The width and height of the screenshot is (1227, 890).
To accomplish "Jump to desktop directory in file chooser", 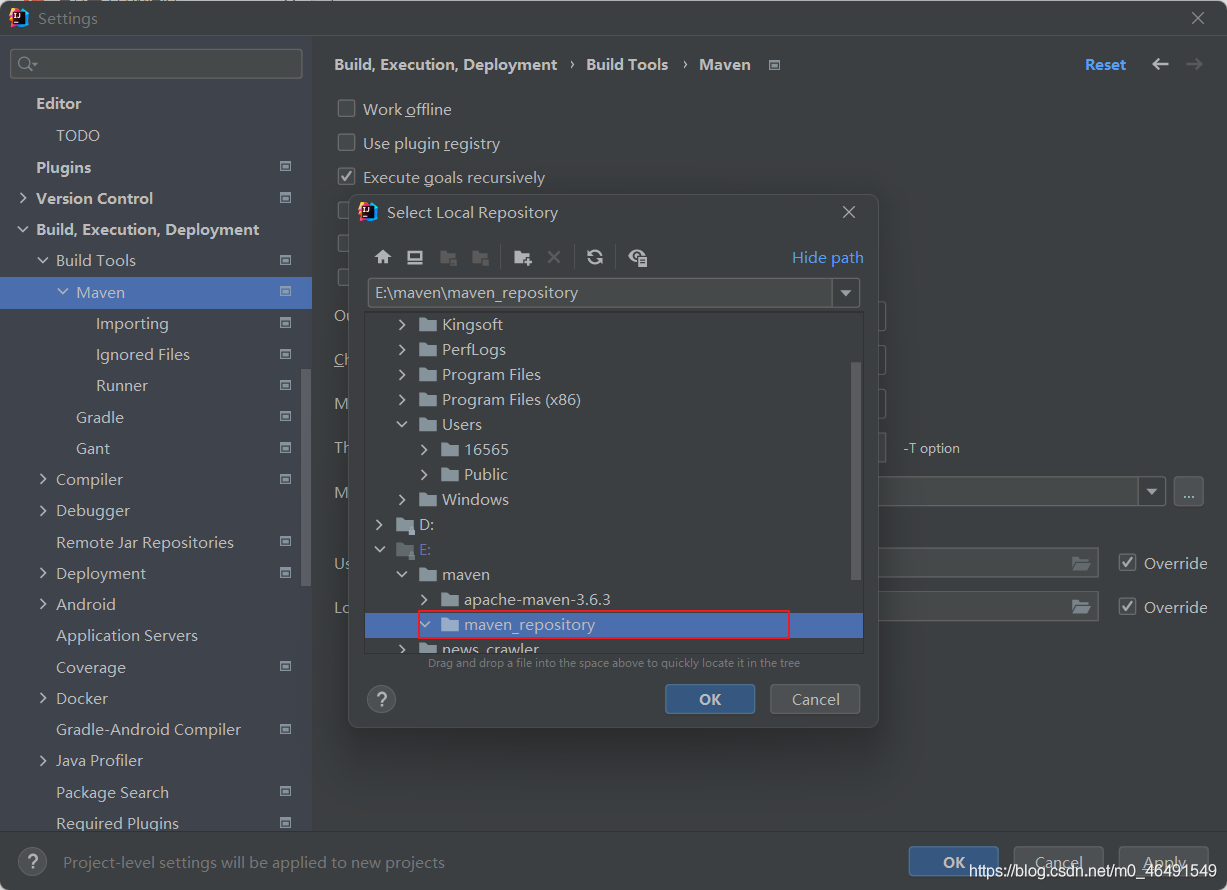I will point(415,257).
